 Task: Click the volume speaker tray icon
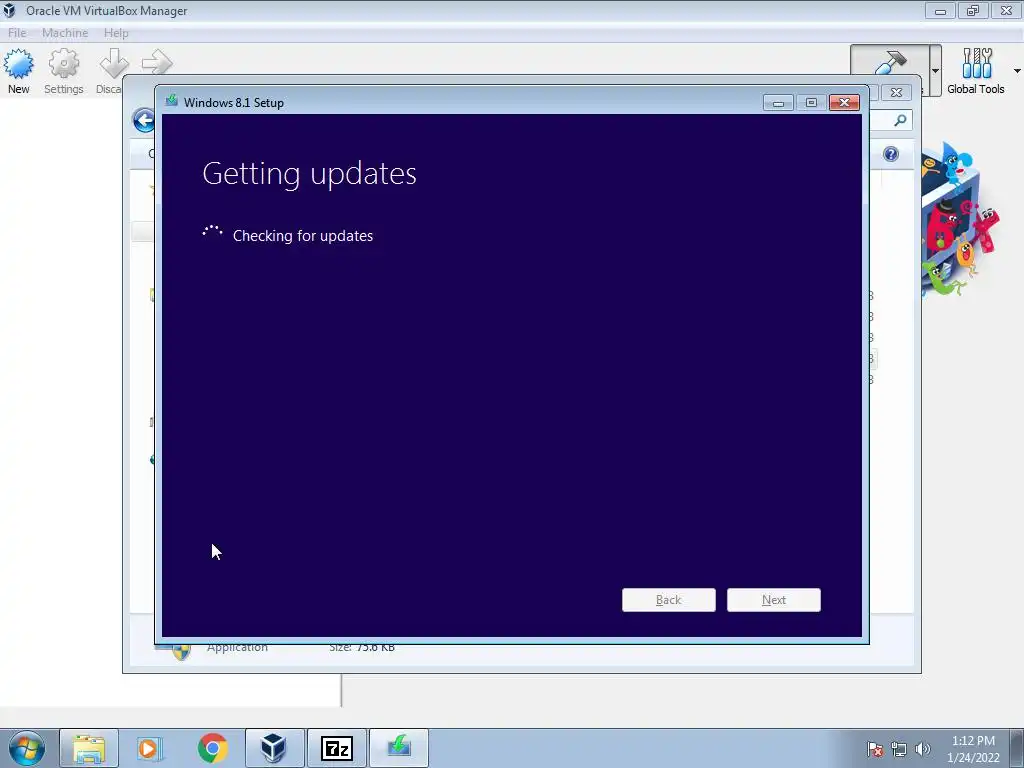click(x=923, y=749)
